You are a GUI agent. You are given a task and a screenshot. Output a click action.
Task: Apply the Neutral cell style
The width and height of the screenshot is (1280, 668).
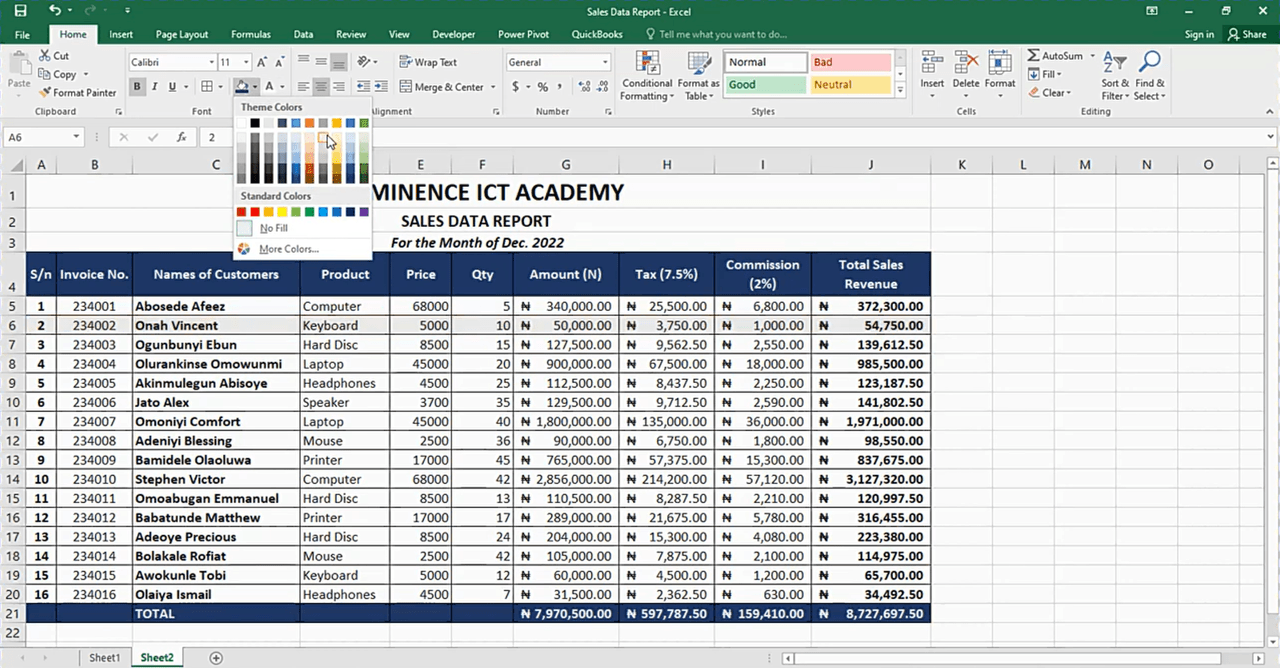850,85
